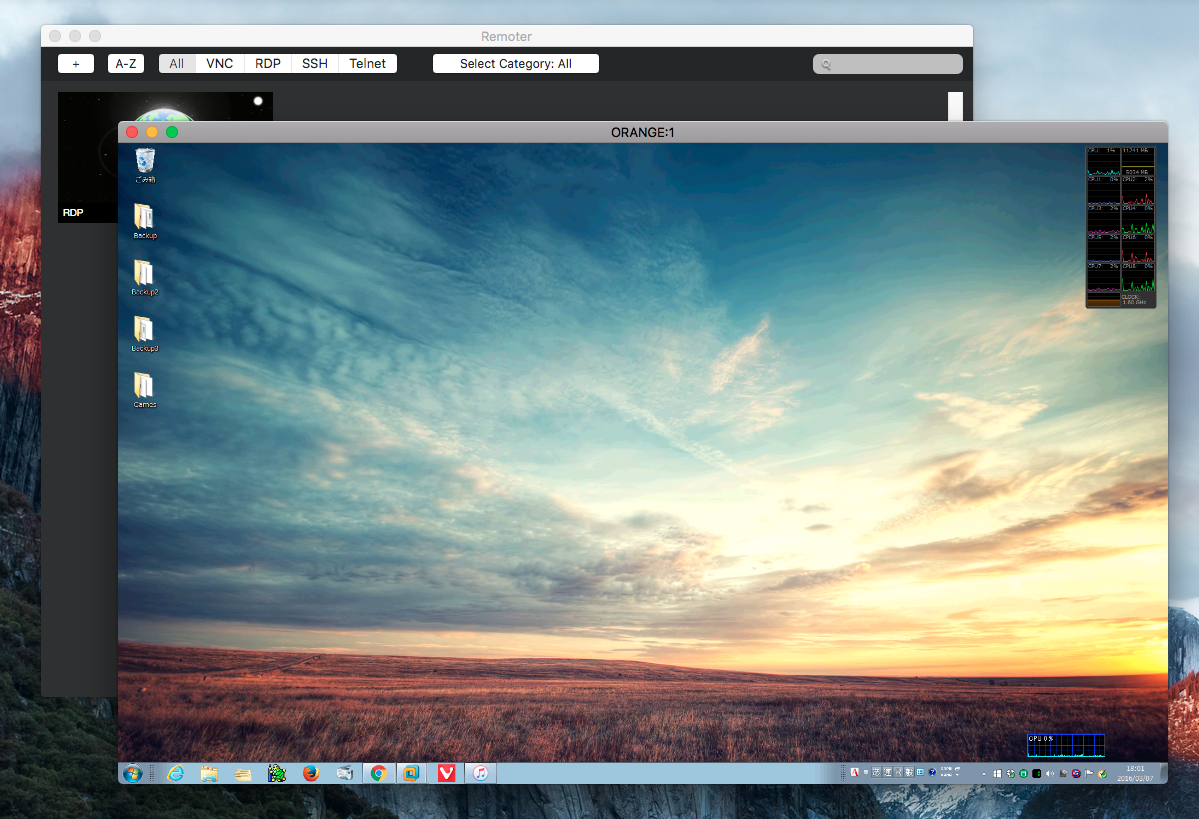Open Google Chrome in the remote taskbar
Screen dimensions: 1199x819
pos(378,773)
